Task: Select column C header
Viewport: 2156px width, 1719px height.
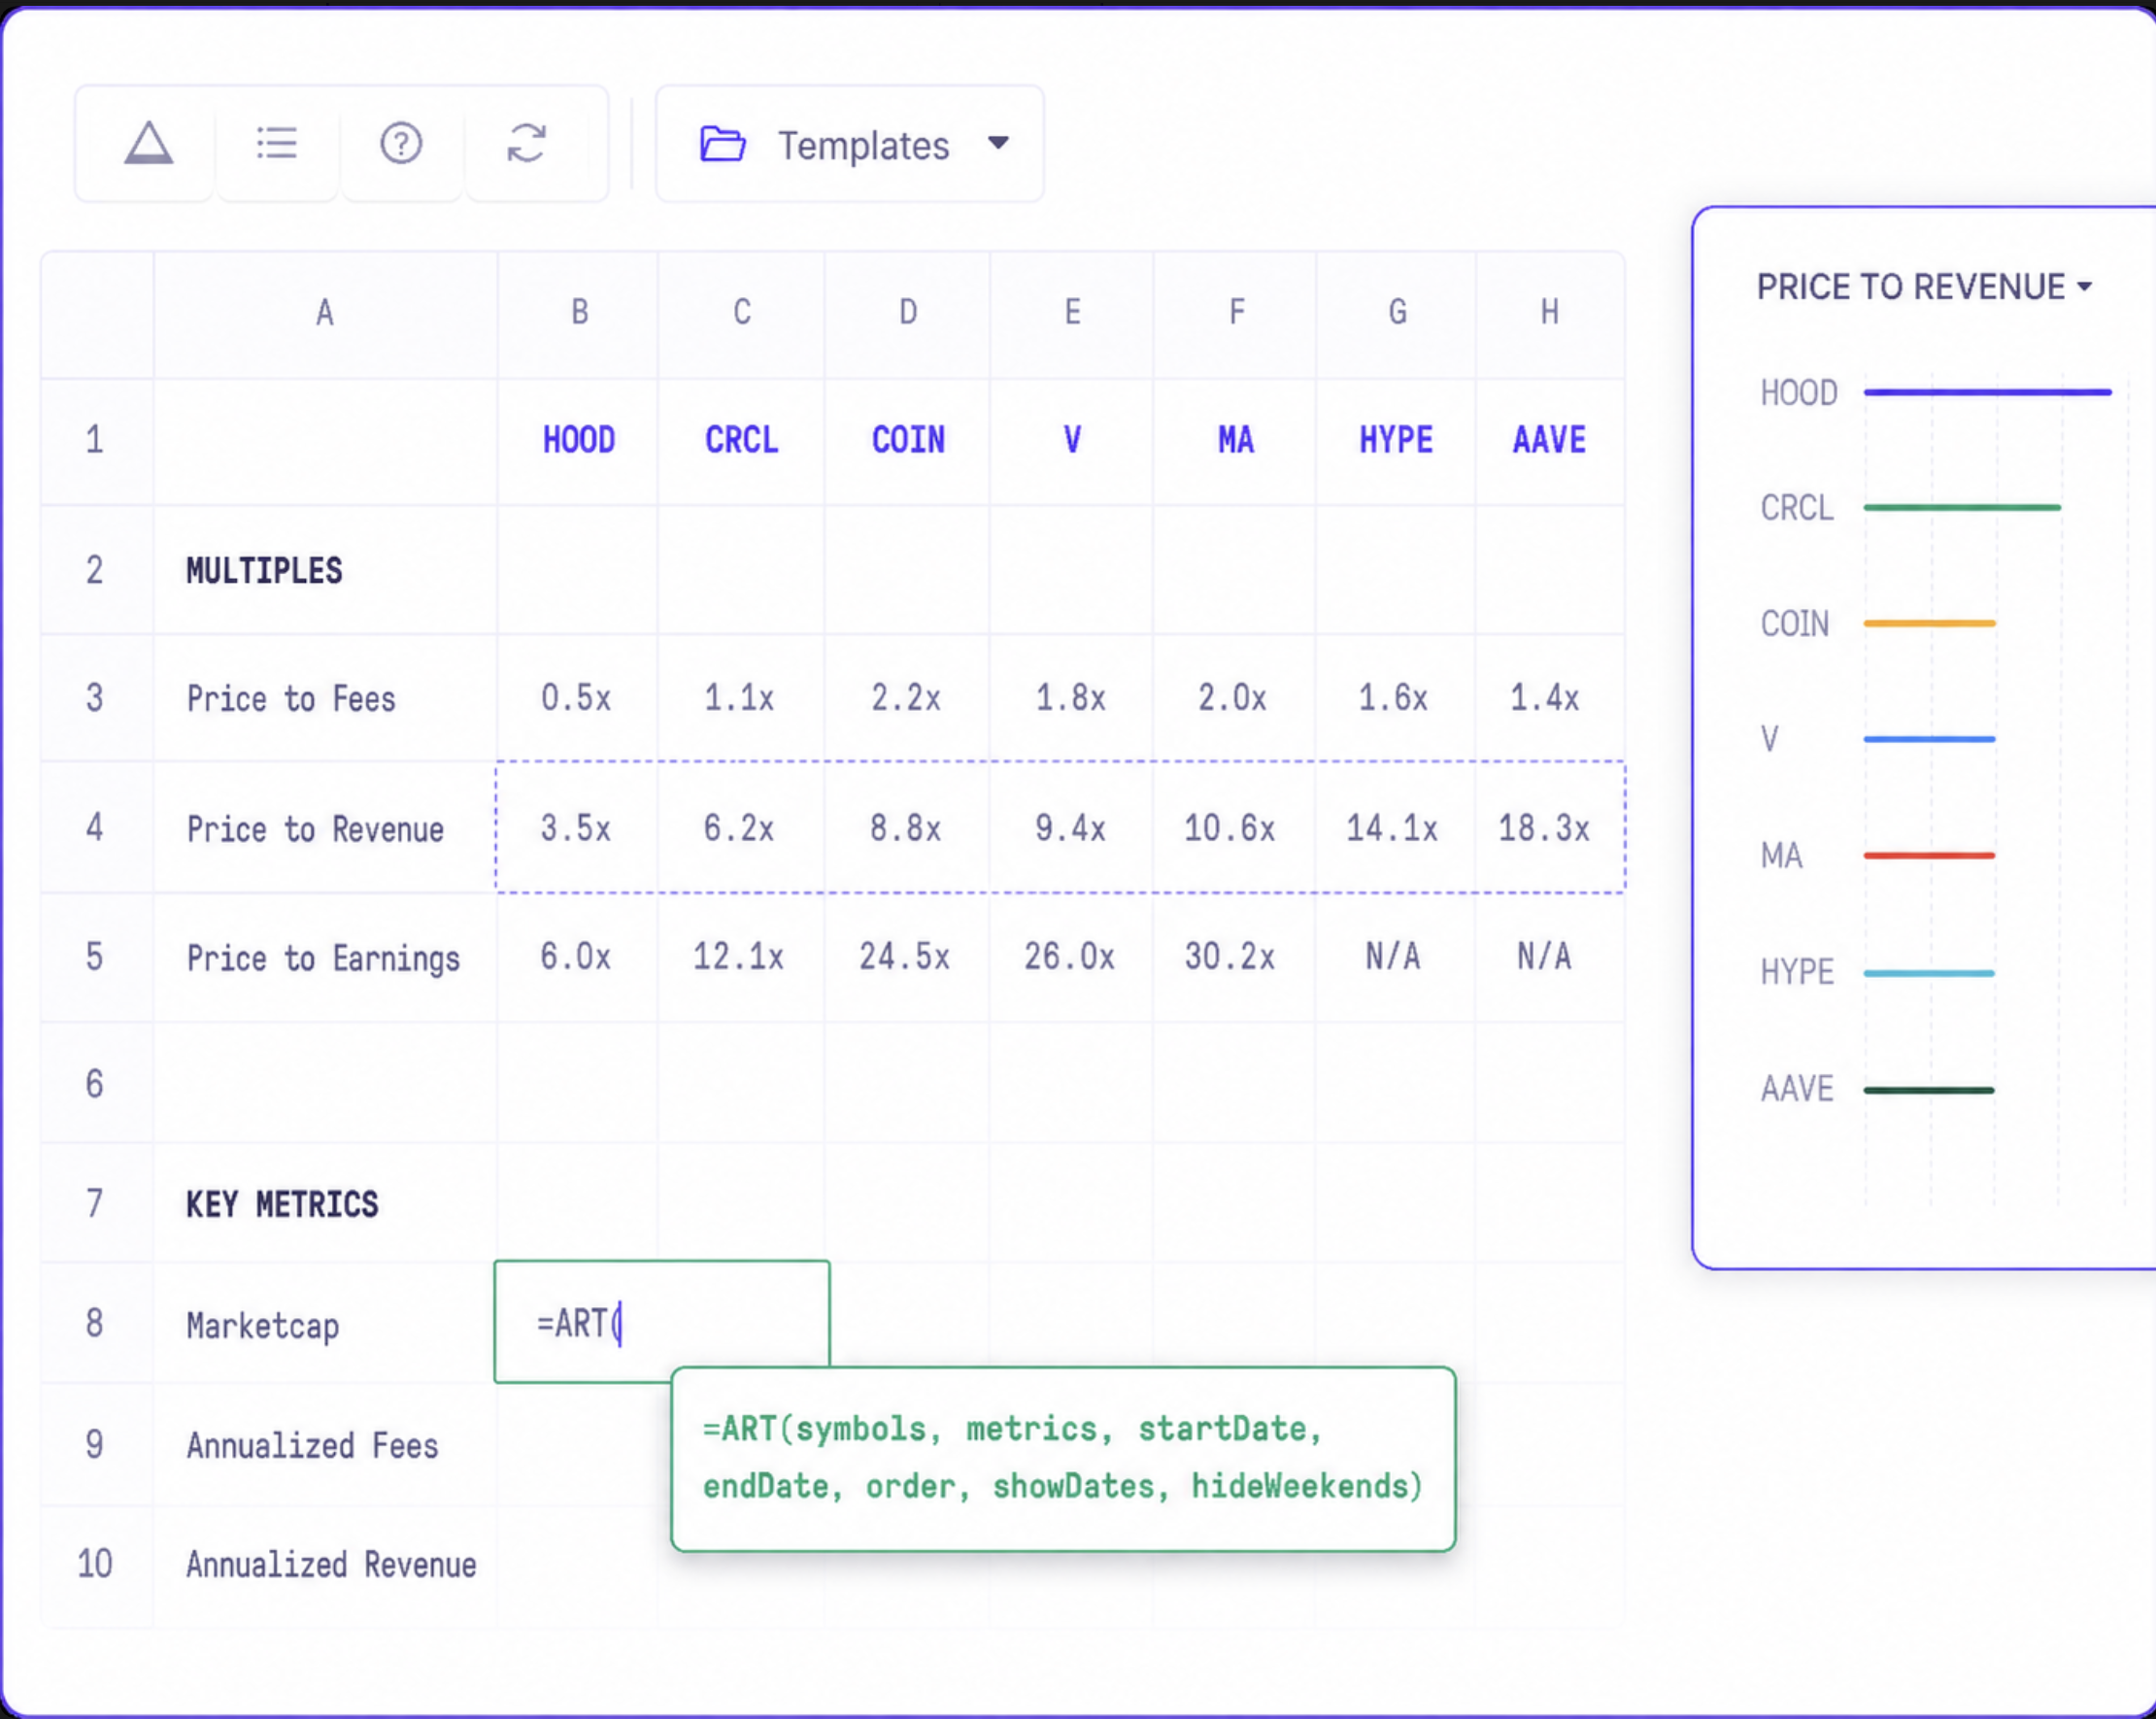Action: pyautogui.click(x=742, y=313)
